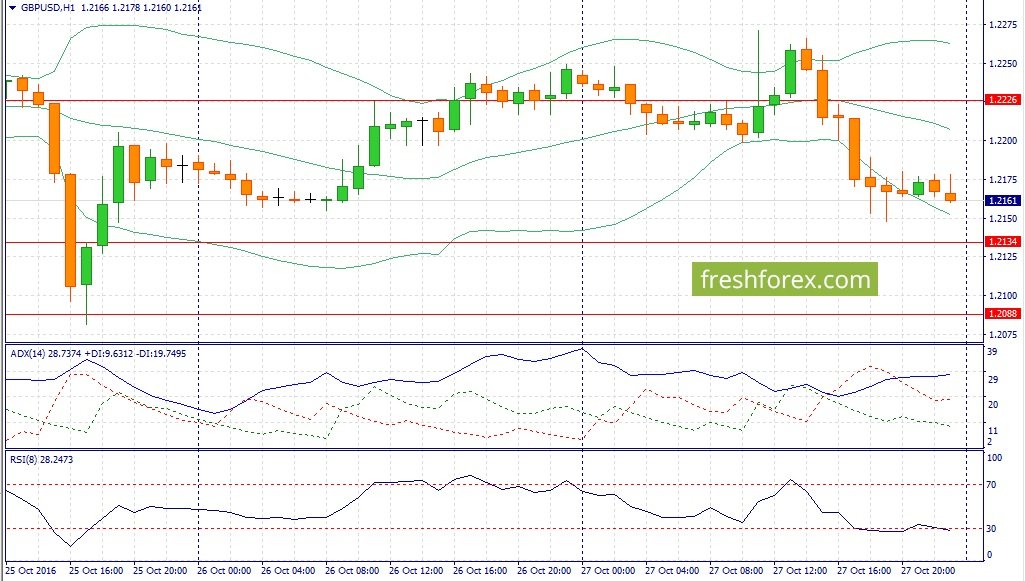This screenshot has width=1025, height=581.
Task: Select the red 1.2226 price level label
Action: tap(1003, 99)
